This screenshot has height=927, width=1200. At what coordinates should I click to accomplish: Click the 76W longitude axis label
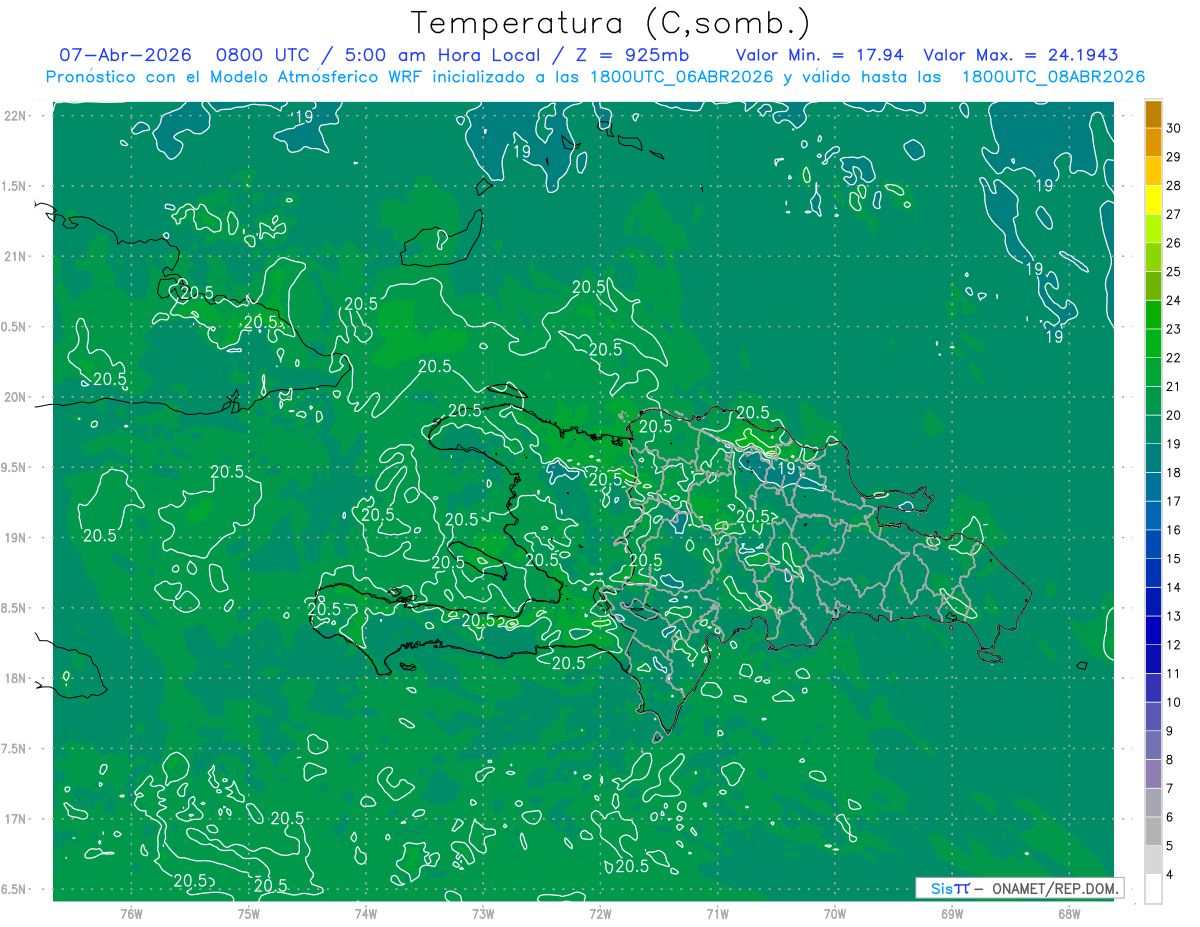[131, 913]
